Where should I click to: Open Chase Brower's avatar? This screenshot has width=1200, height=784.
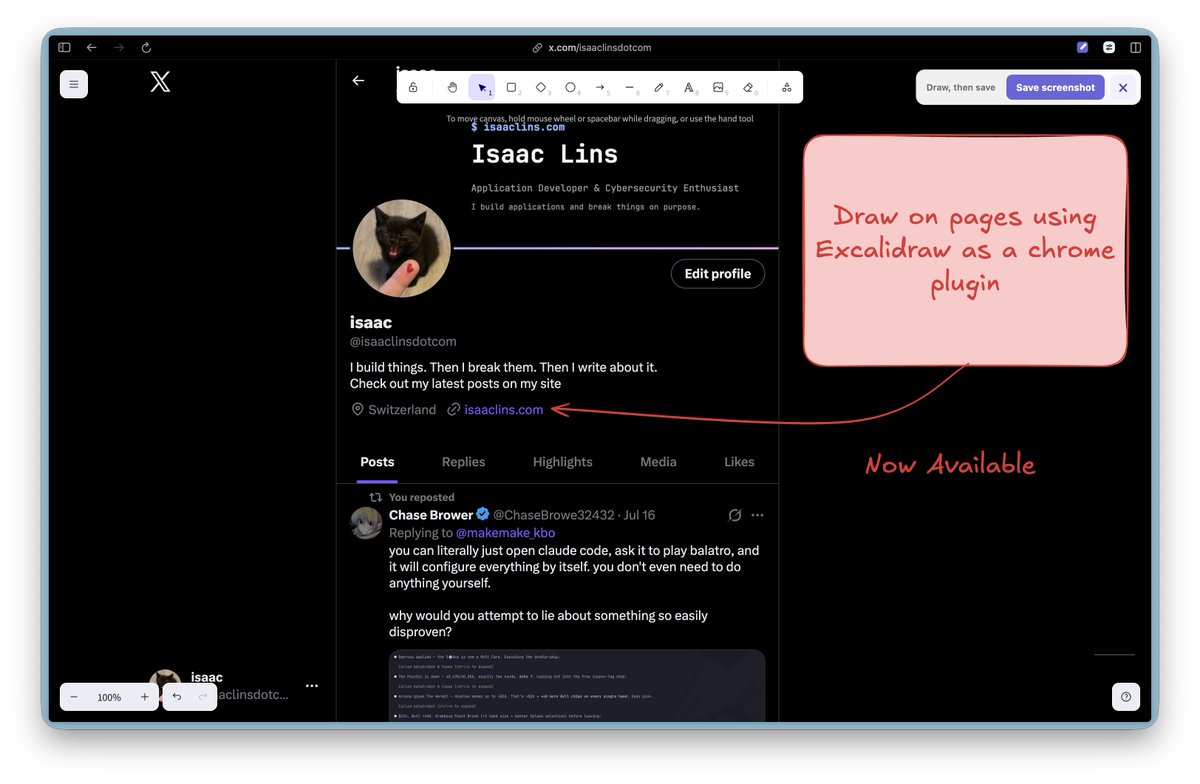coord(366,523)
